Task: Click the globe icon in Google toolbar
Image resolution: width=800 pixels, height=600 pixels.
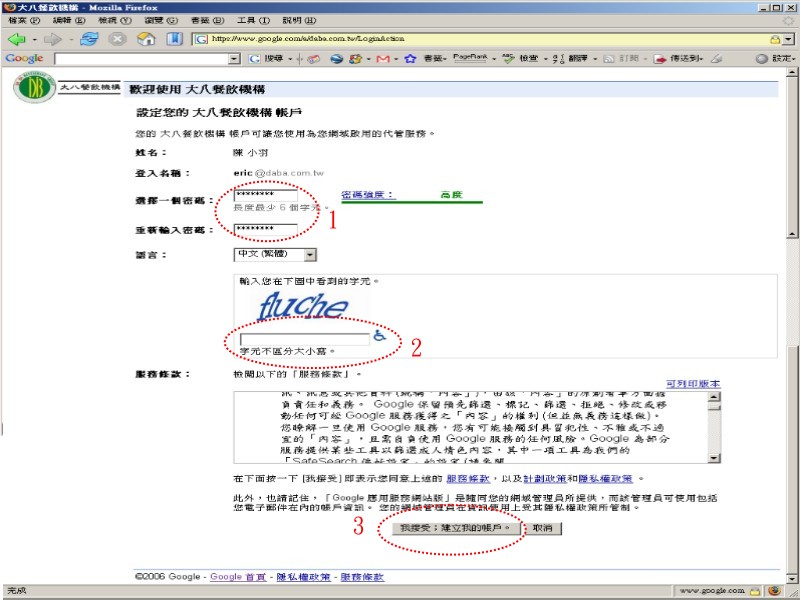Action: pyautogui.click(x=336, y=59)
